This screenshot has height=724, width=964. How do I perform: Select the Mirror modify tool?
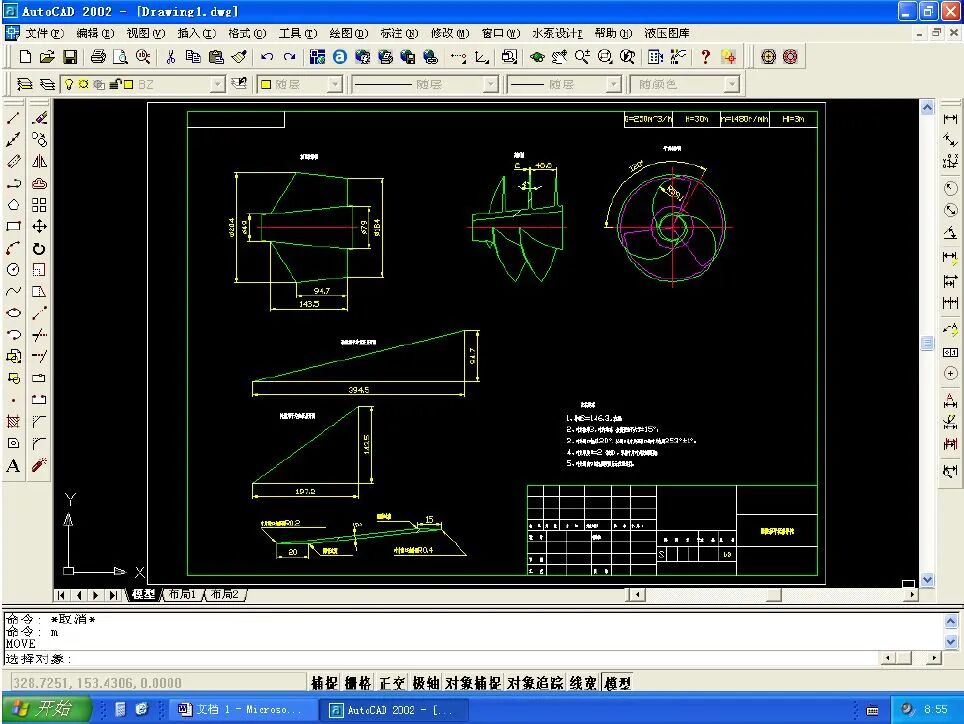(x=39, y=161)
